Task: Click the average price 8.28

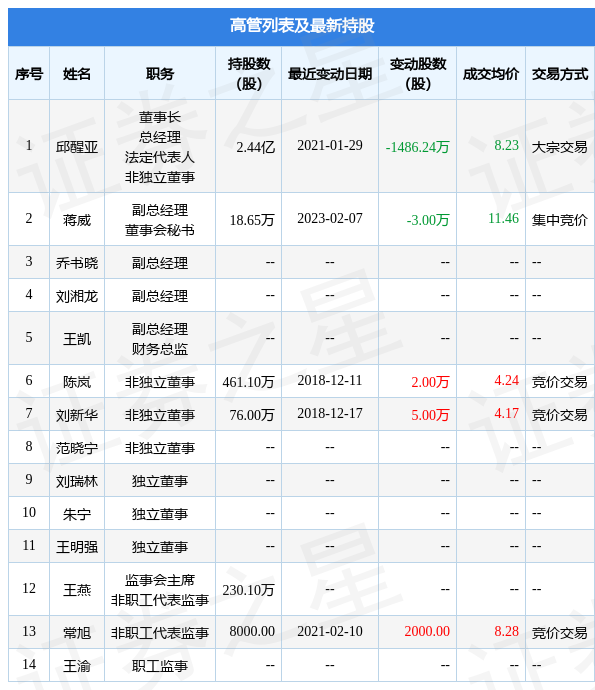Action: tap(507, 631)
